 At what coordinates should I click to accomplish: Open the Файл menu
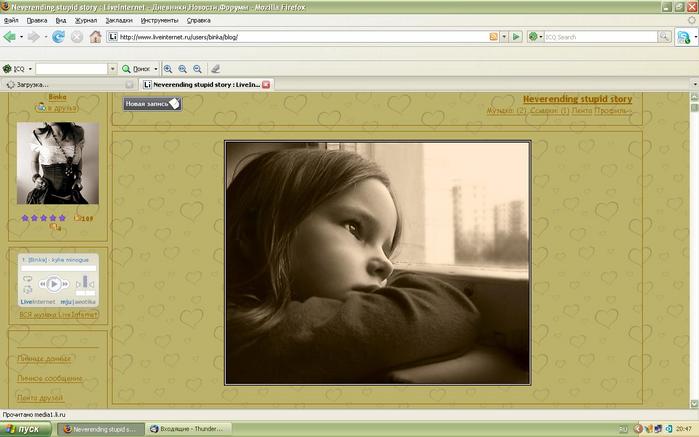[11, 21]
